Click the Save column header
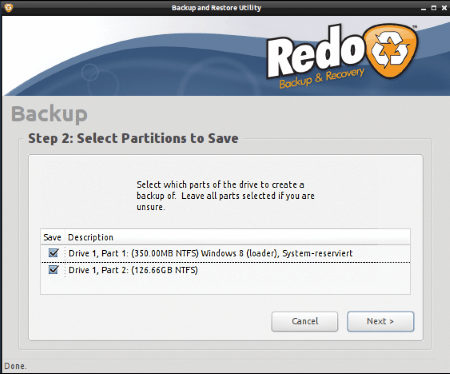The height and width of the screenshot is (374, 450). coord(53,237)
